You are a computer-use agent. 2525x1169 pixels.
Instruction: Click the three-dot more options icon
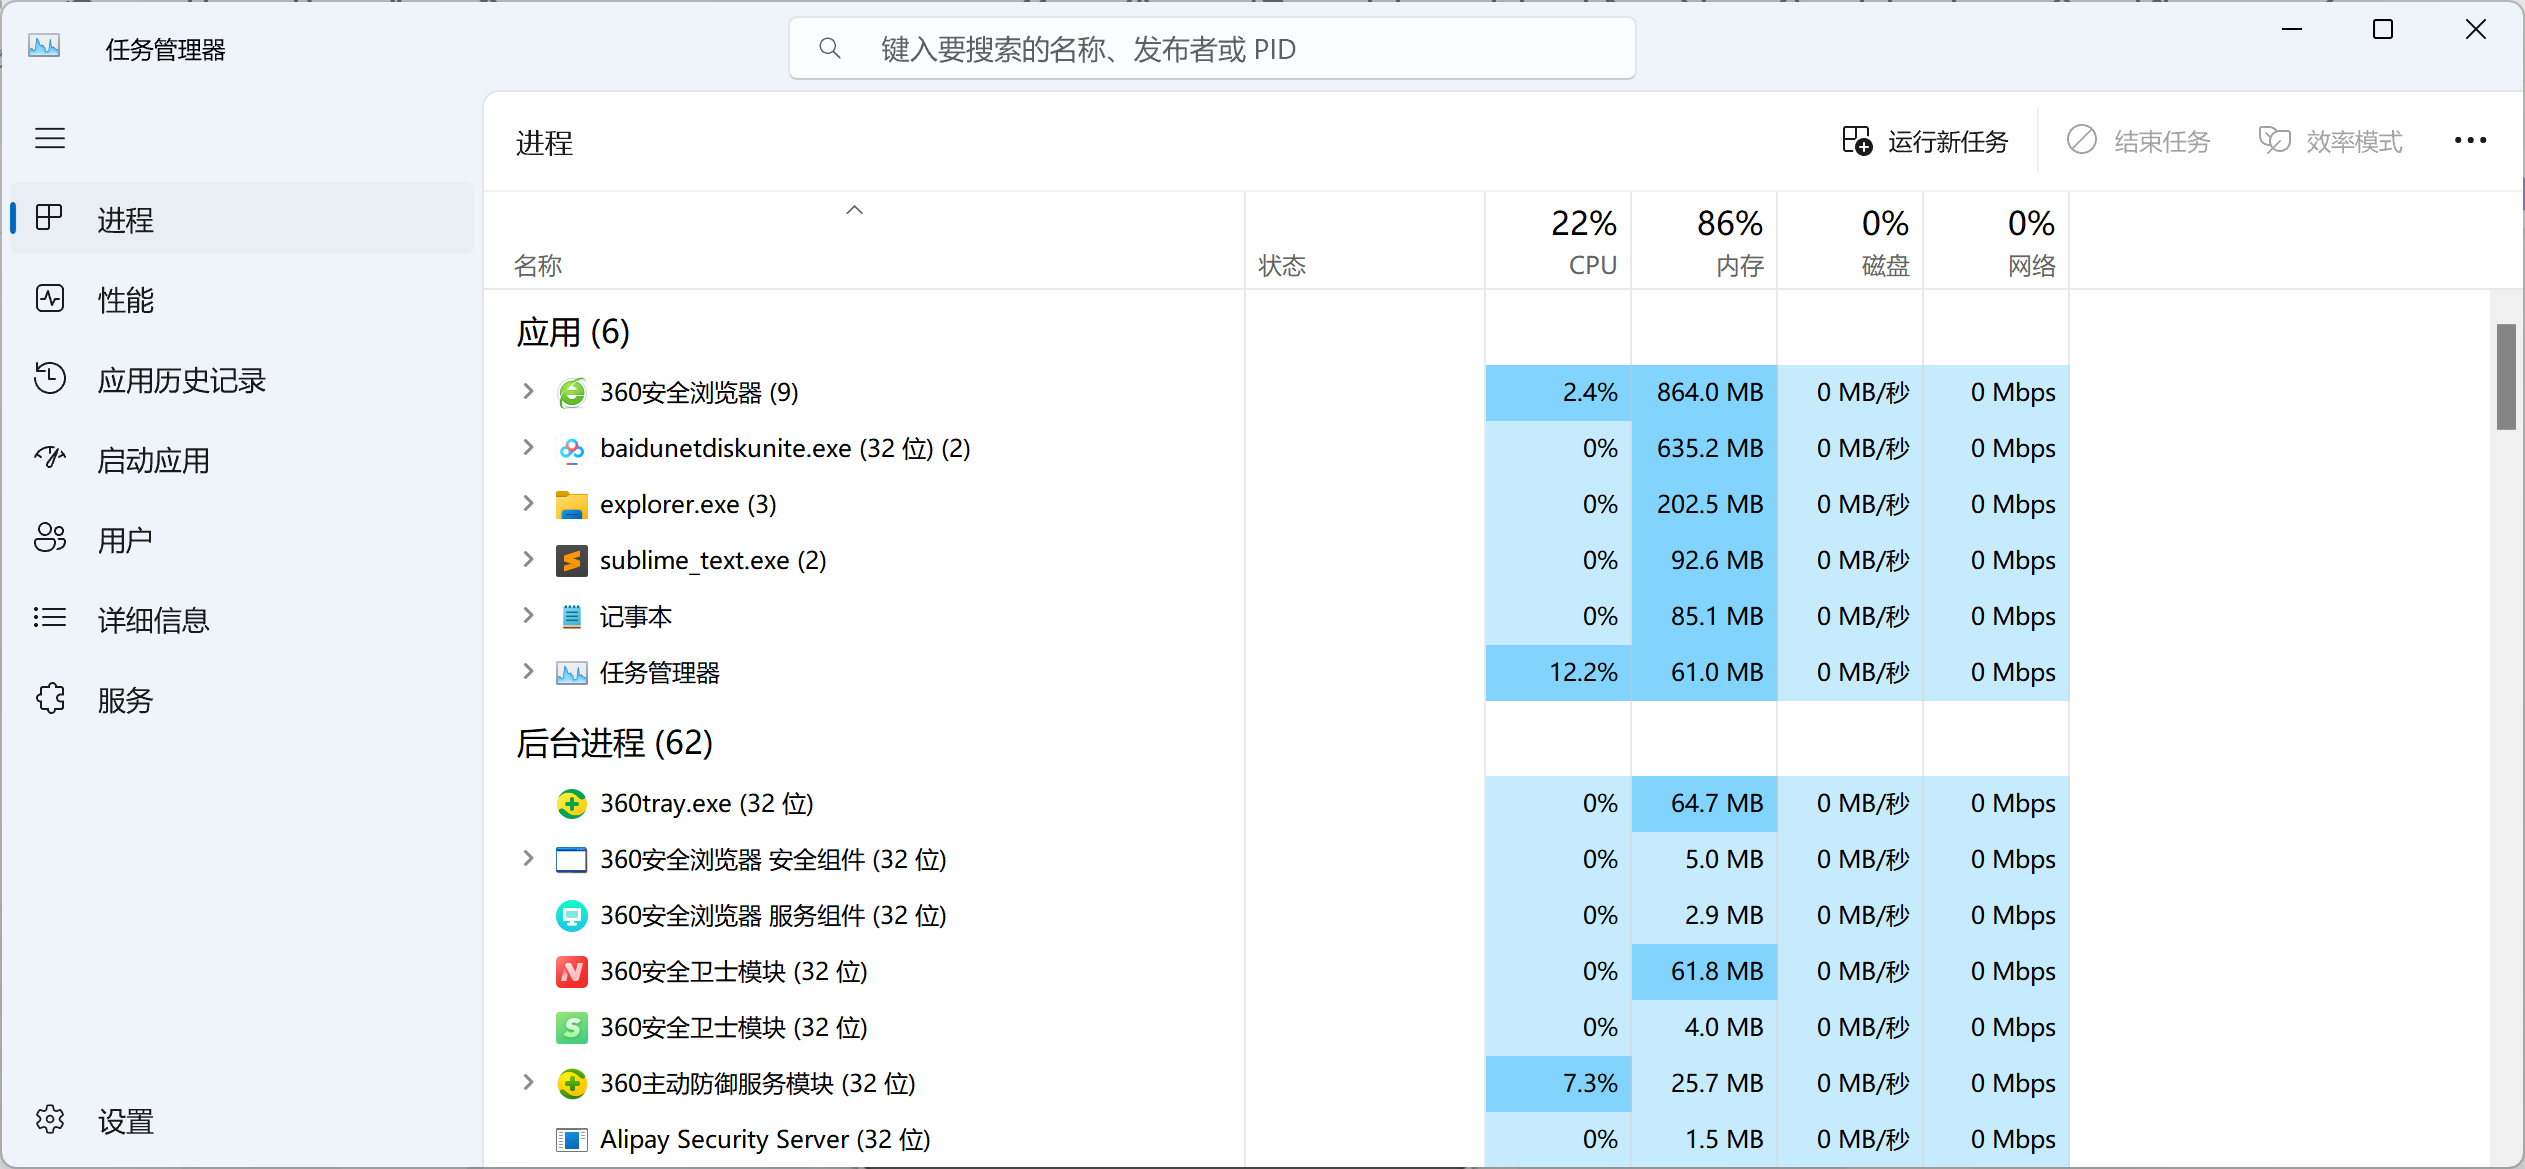pos(2469,141)
